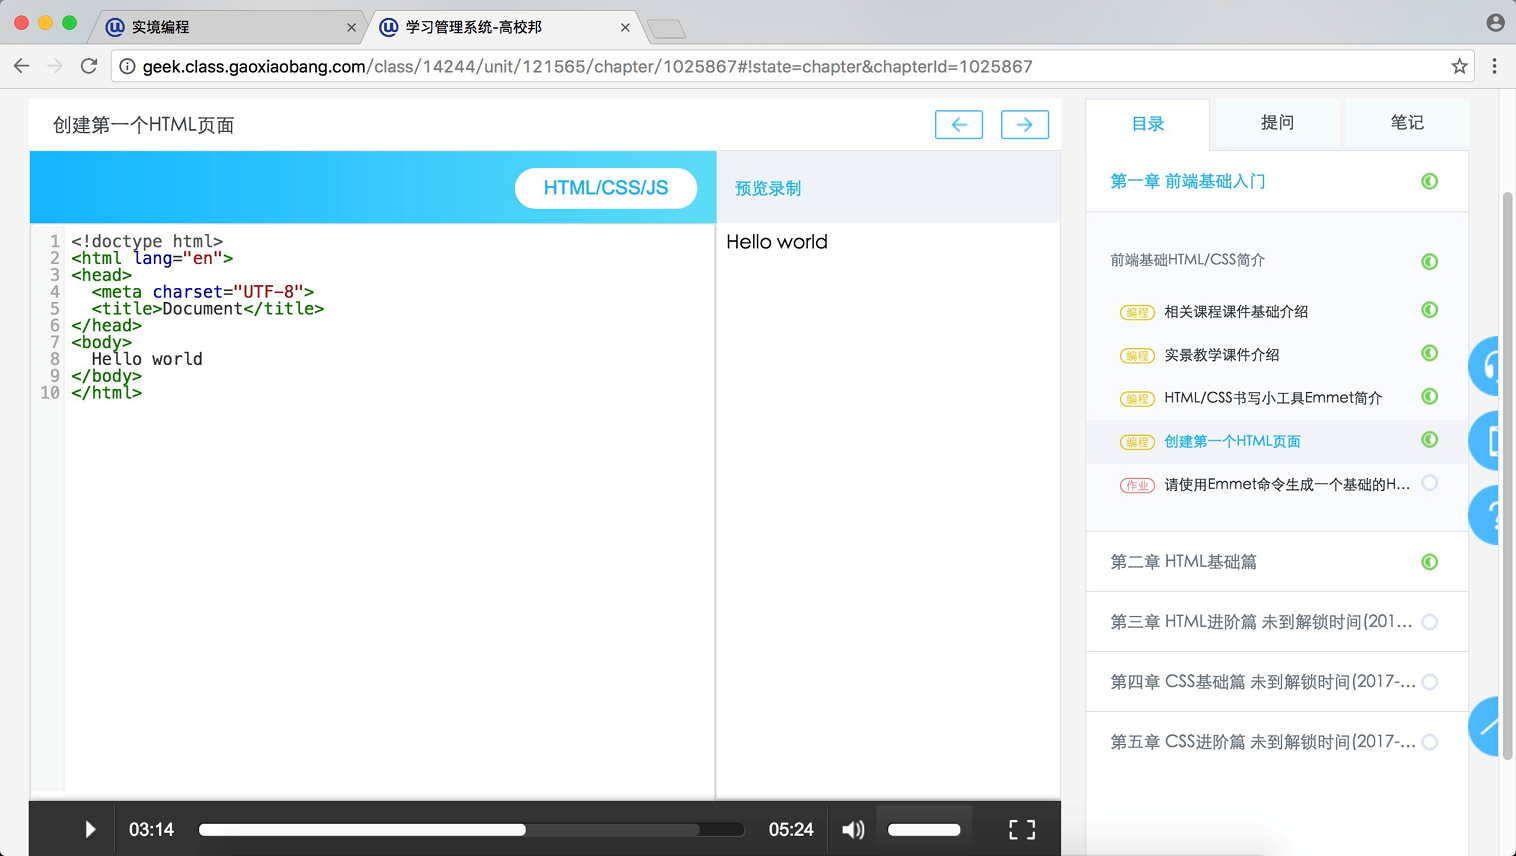Select the HTML/CSS/JS editor tab
Viewport: 1516px width, 856px height.
[606, 188]
